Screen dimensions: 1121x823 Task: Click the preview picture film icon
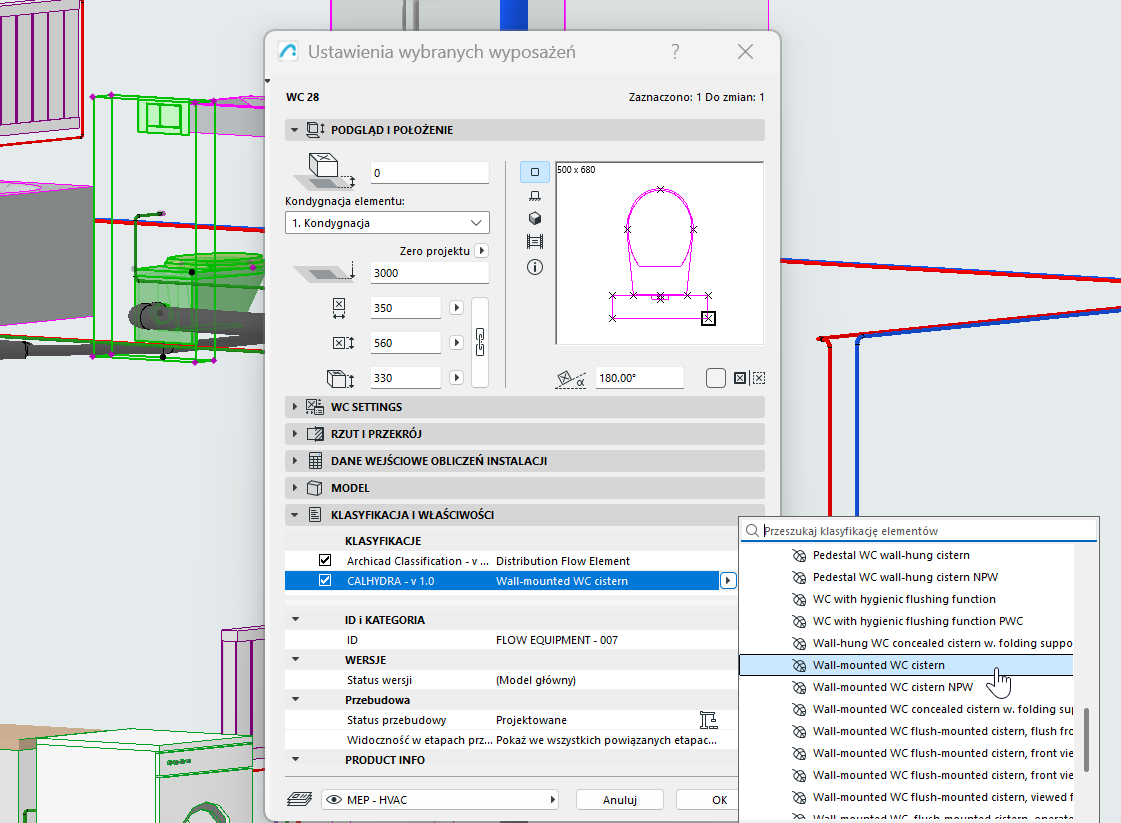[x=534, y=242]
